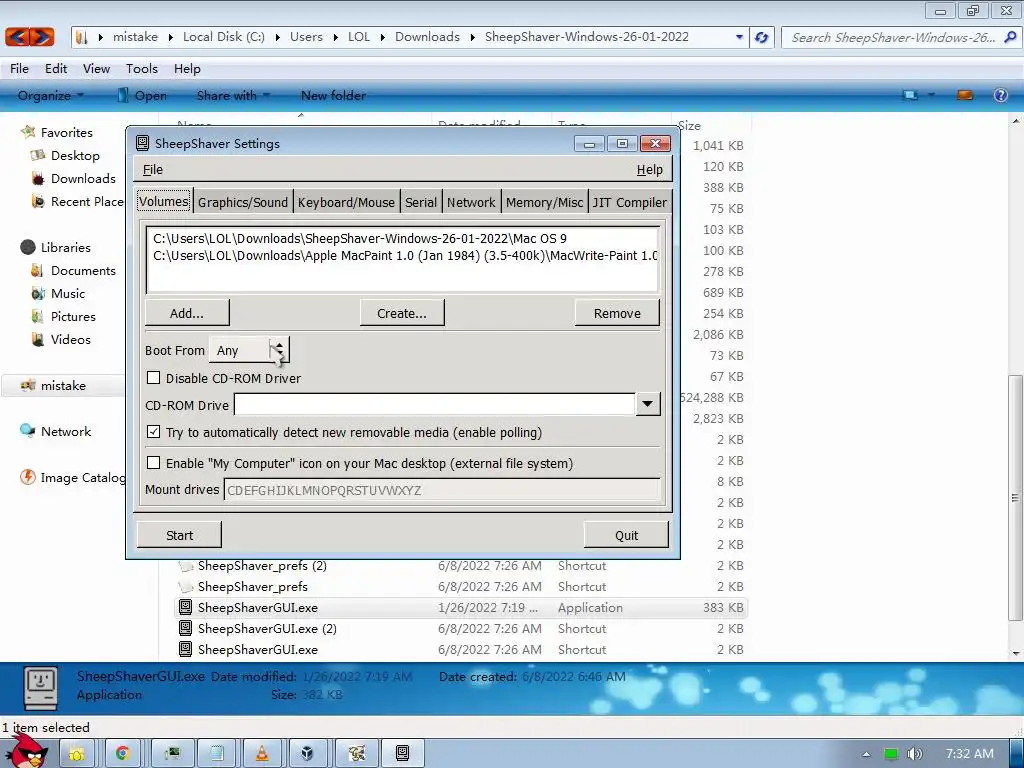The image size is (1024, 768).
Task: Click the change view icon in Explorer toolbar
Action: point(910,95)
